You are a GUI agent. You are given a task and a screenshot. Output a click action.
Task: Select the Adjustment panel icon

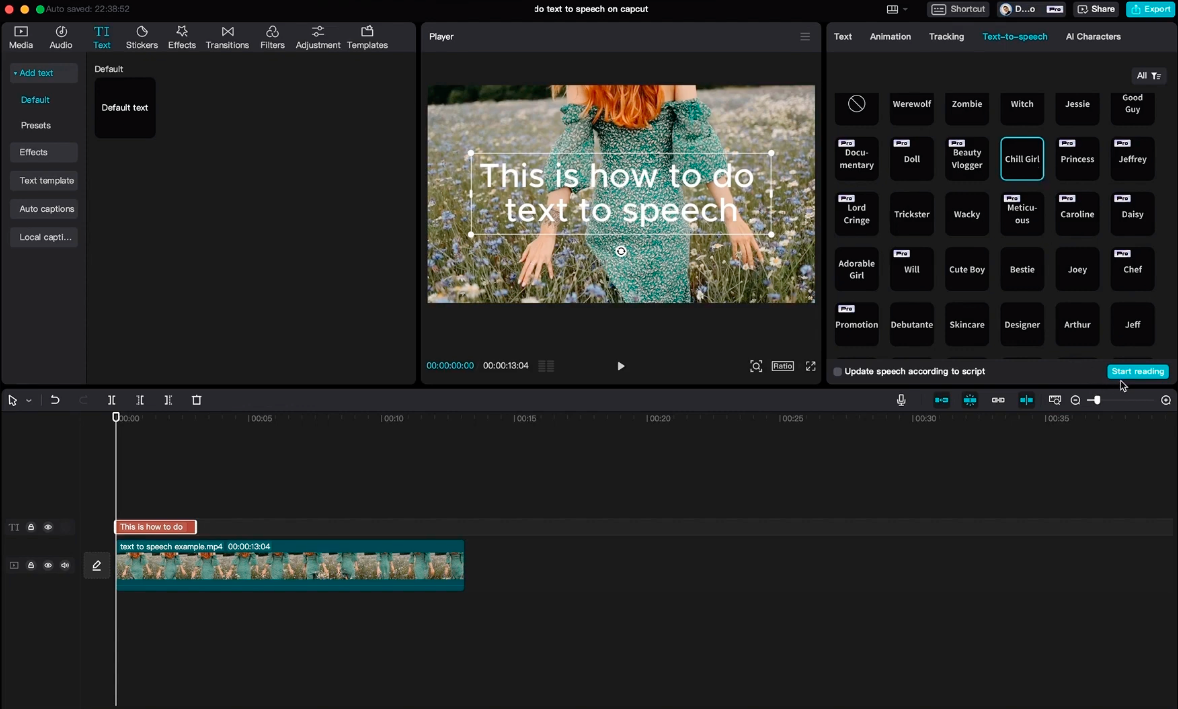(317, 37)
